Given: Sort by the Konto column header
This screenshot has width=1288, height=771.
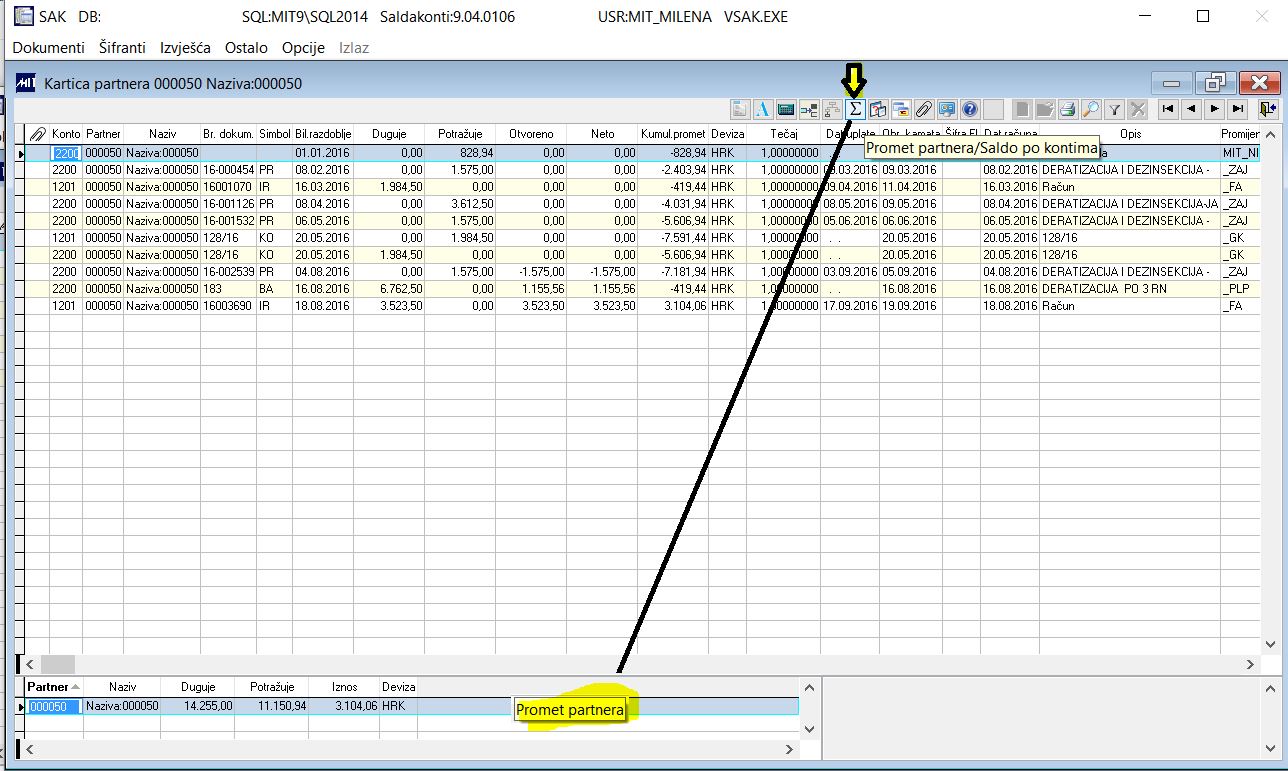Looking at the screenshot, I should pos(66,133).
